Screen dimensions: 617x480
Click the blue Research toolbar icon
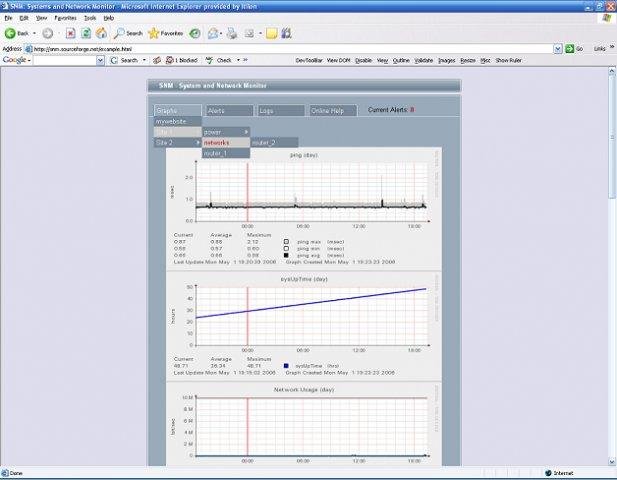286,33
